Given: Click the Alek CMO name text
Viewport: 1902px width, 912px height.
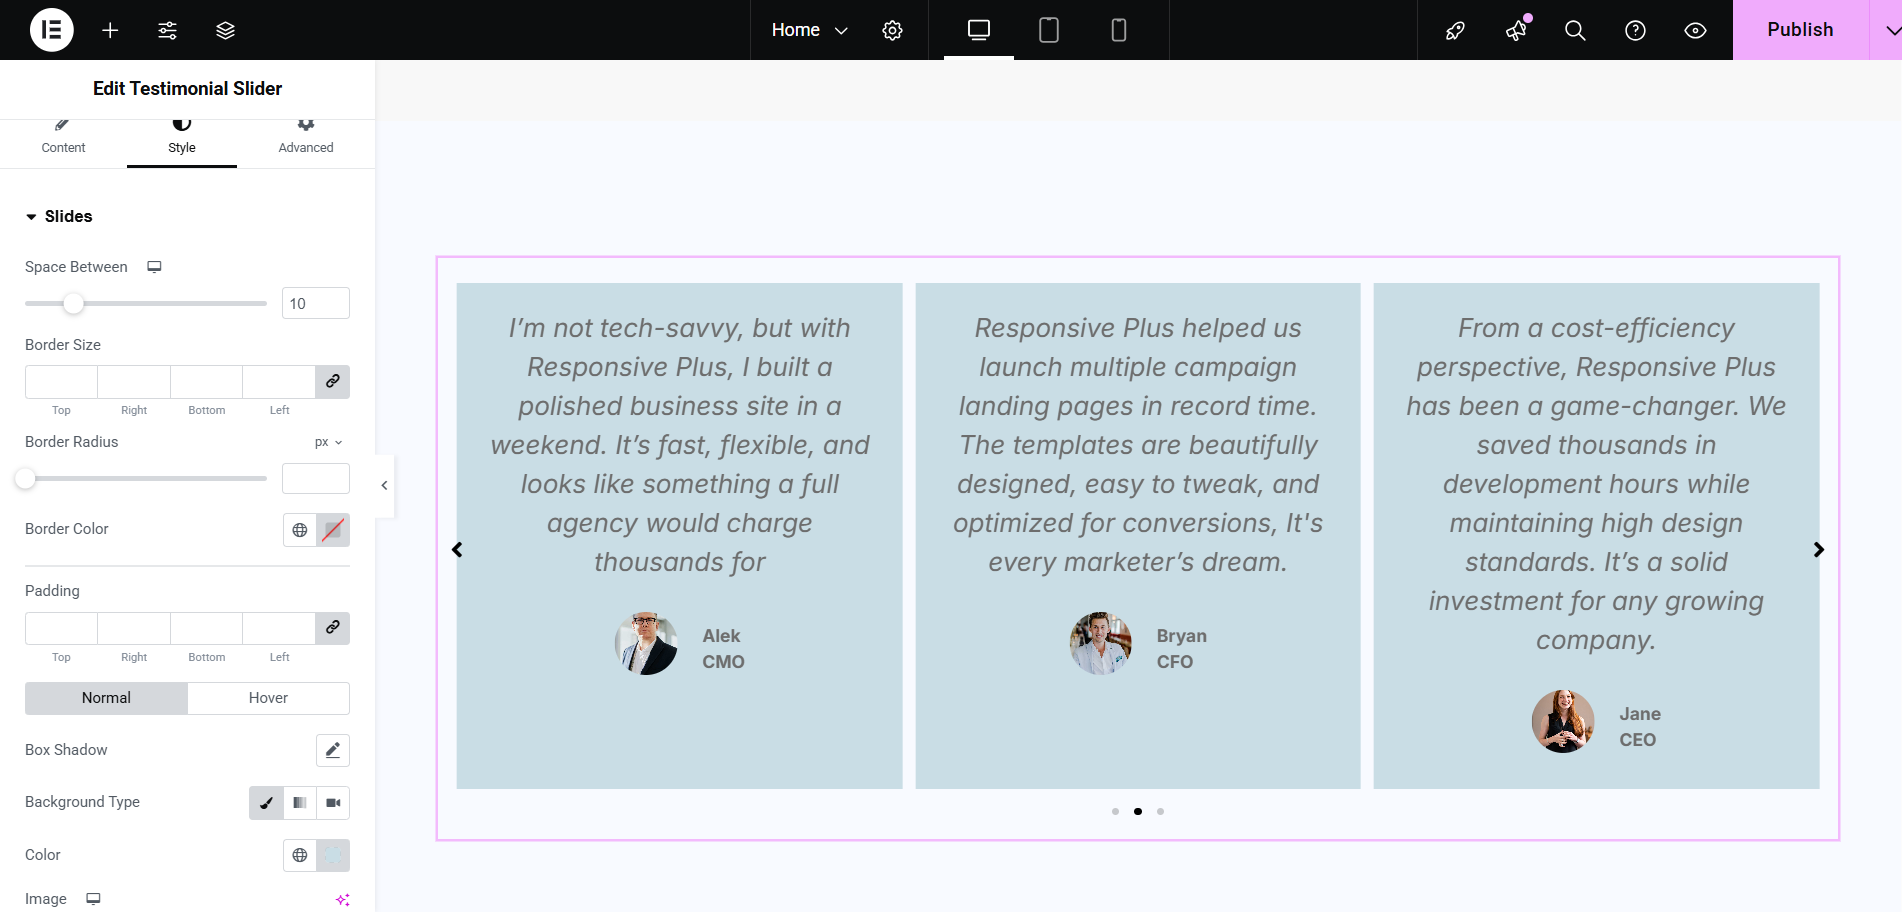Looking at the screenshot, I should pos(723,649).
